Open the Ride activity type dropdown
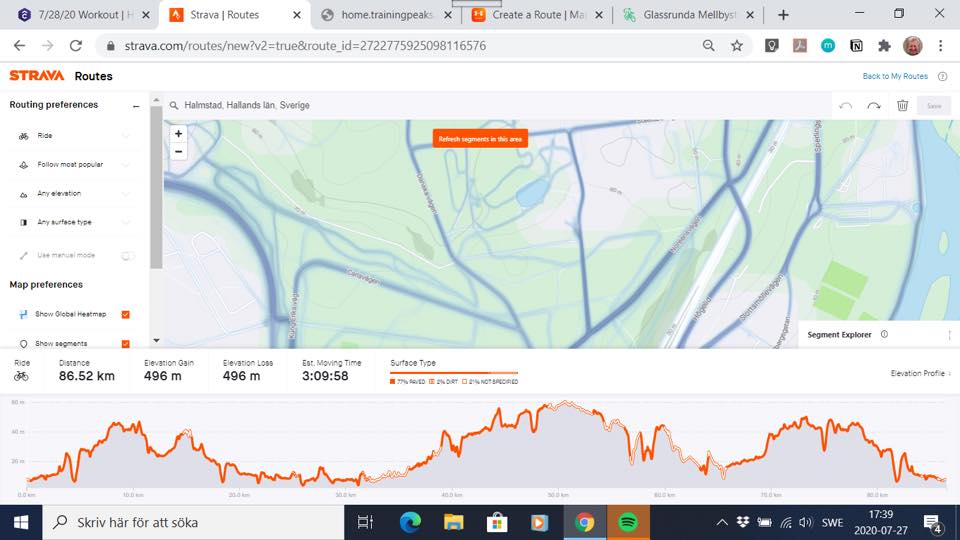This screenshot has width=960, height=540. (x=73, y=136)
